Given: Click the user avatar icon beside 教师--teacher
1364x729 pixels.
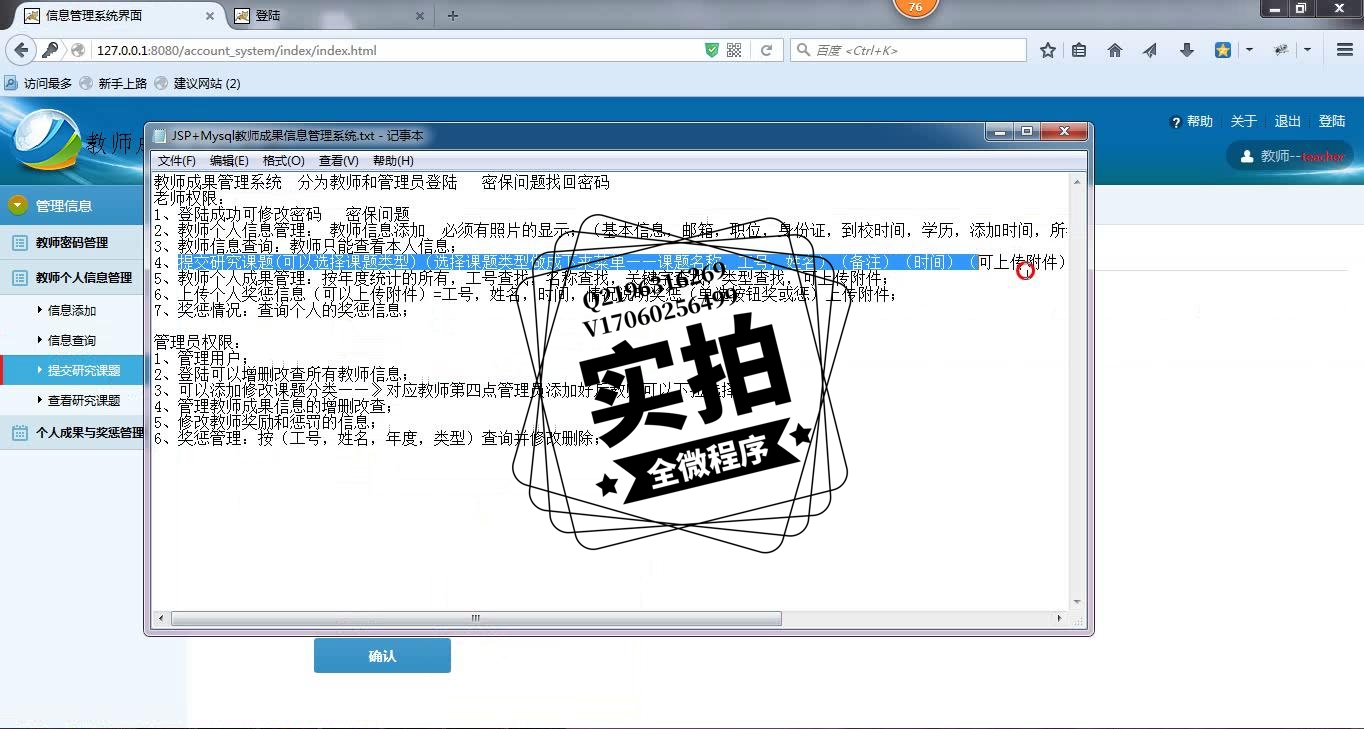Looking at the screenshot, I should tap(1247, 156).
